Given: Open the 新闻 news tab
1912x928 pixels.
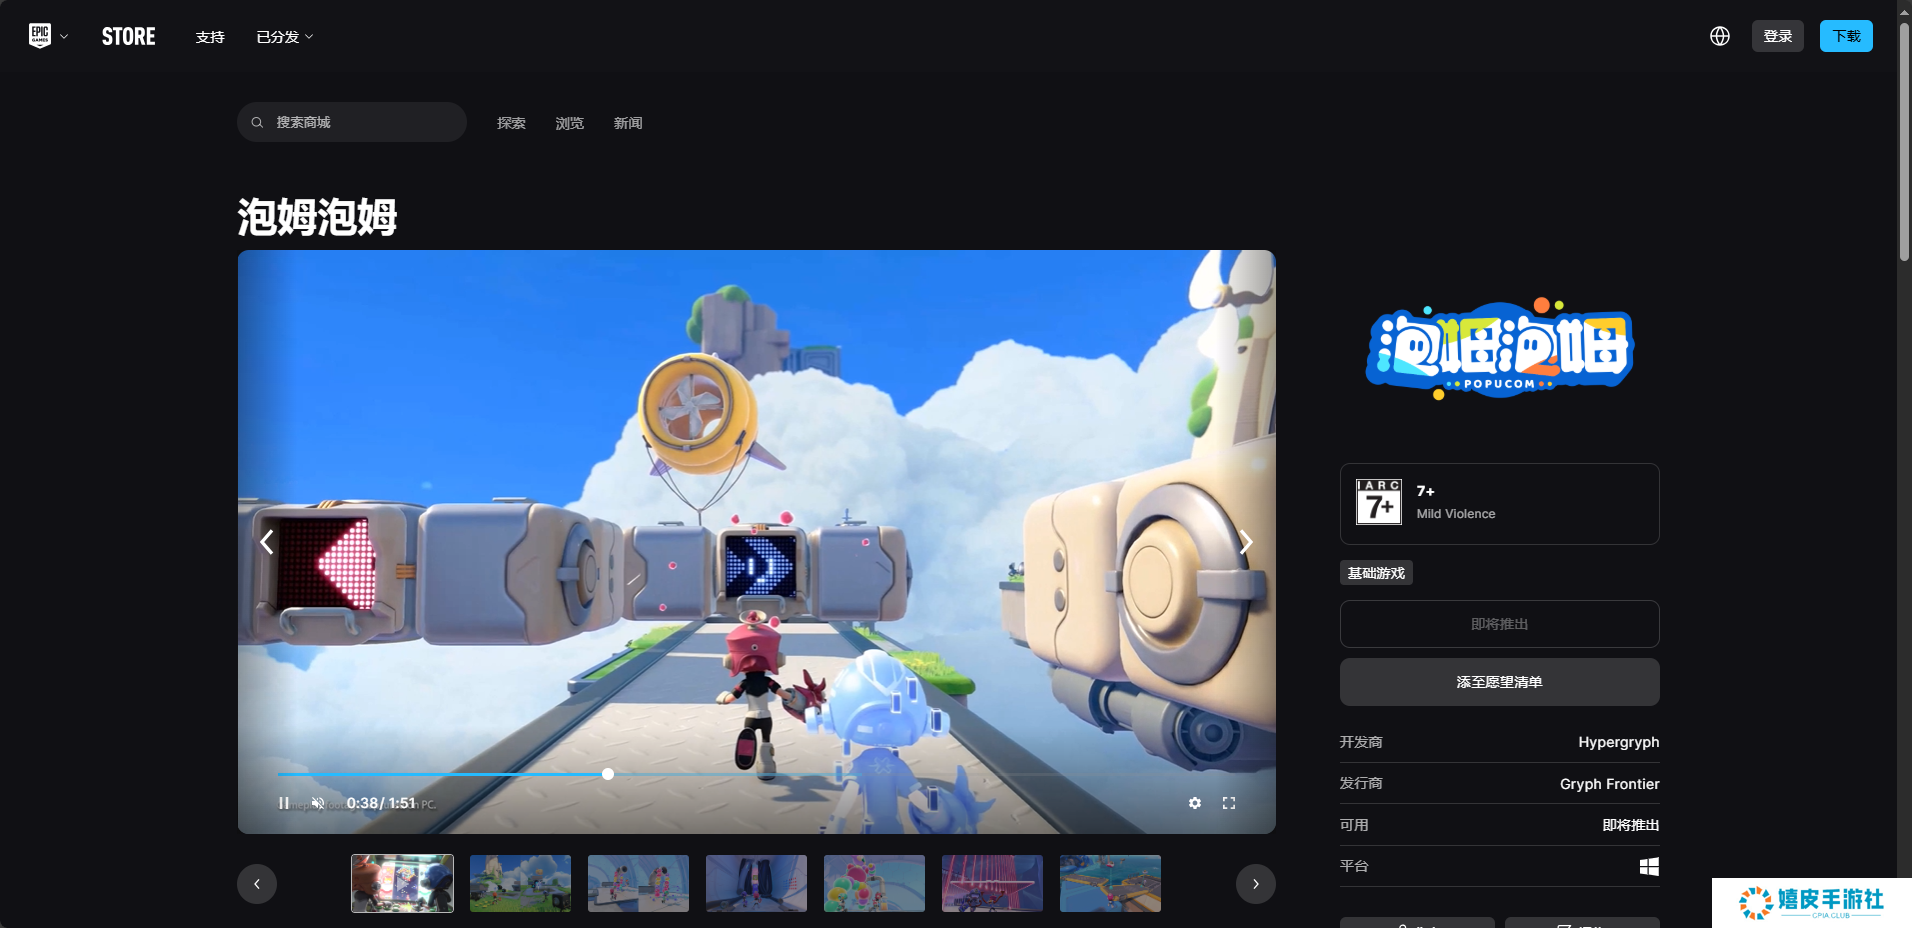Looking at the screenshot, I should [x=628, y=123].
